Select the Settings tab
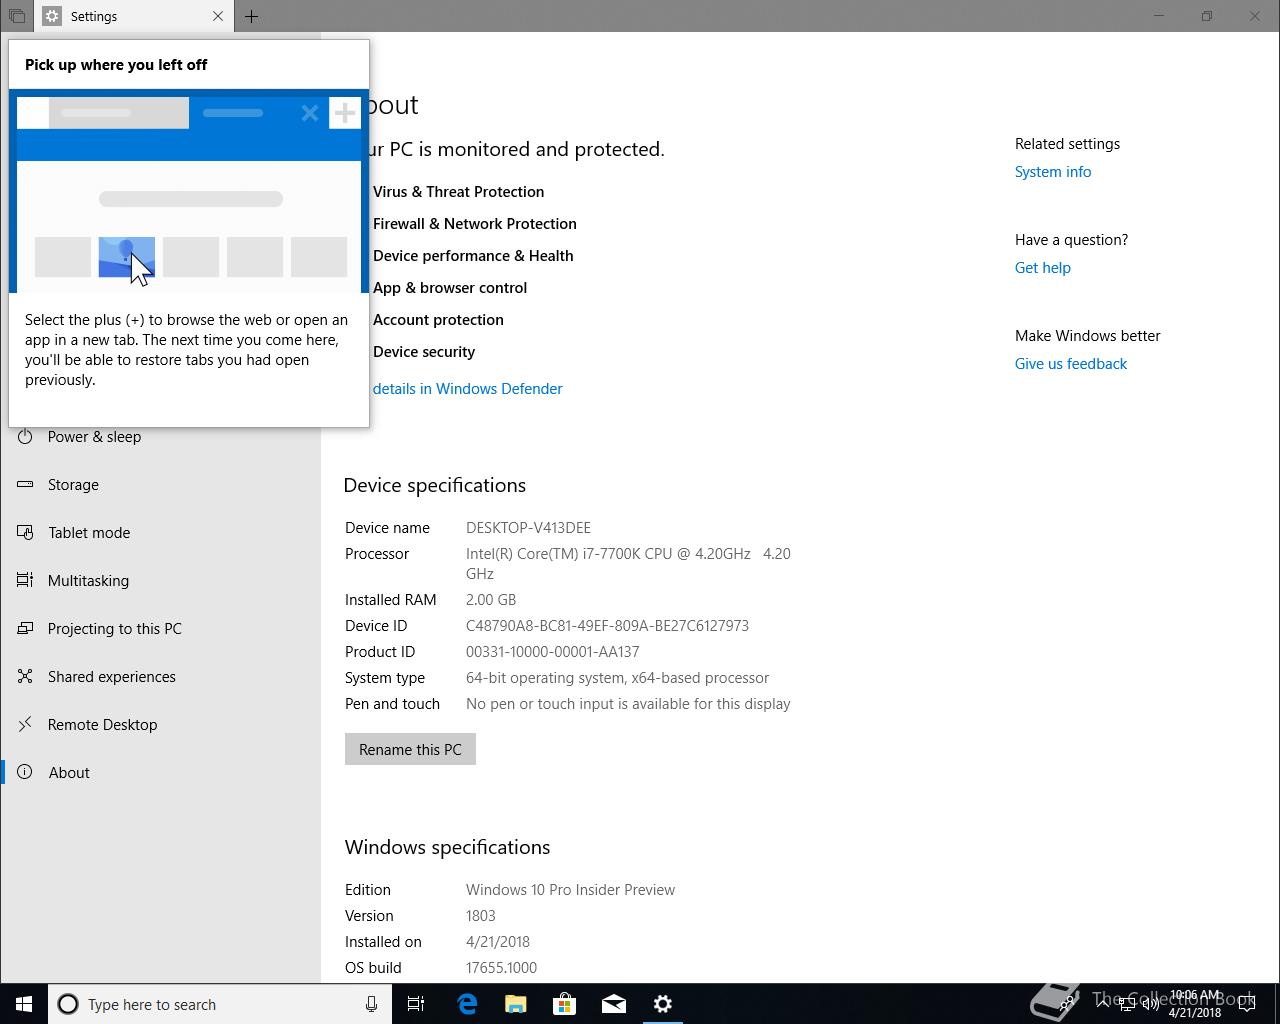 [135, 16]
